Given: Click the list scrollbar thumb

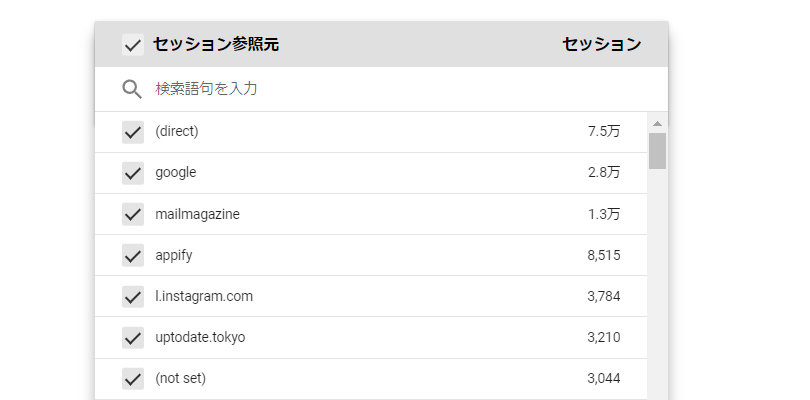Looking at the screenshot, I should click(x=657, y=150).
